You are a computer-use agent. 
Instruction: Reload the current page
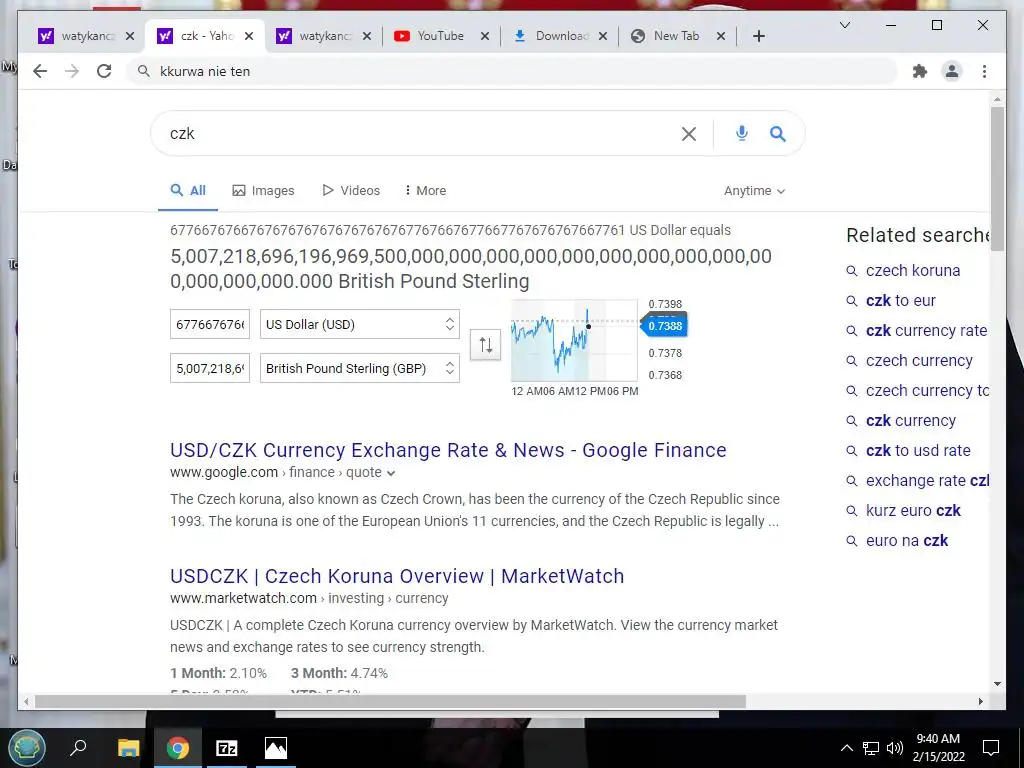[104, 71]
